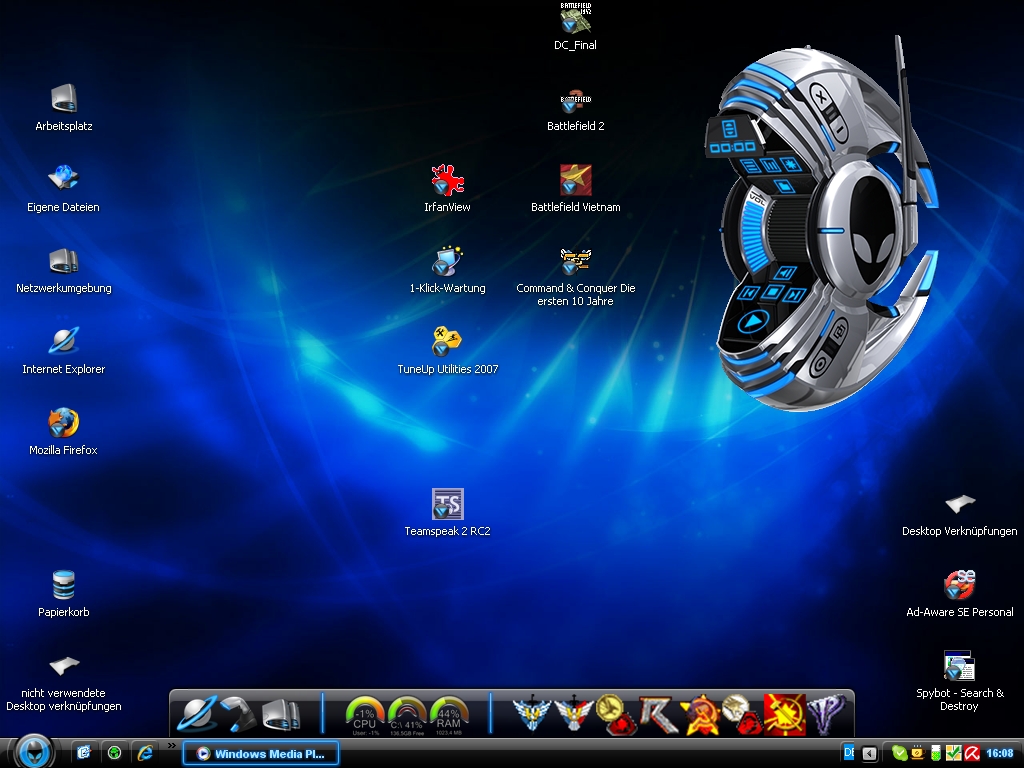Click the RAM usage gauge in the dock
The width and height of the screenshot is (1024, 768).
pyautogui.click(x=449, y=716)
